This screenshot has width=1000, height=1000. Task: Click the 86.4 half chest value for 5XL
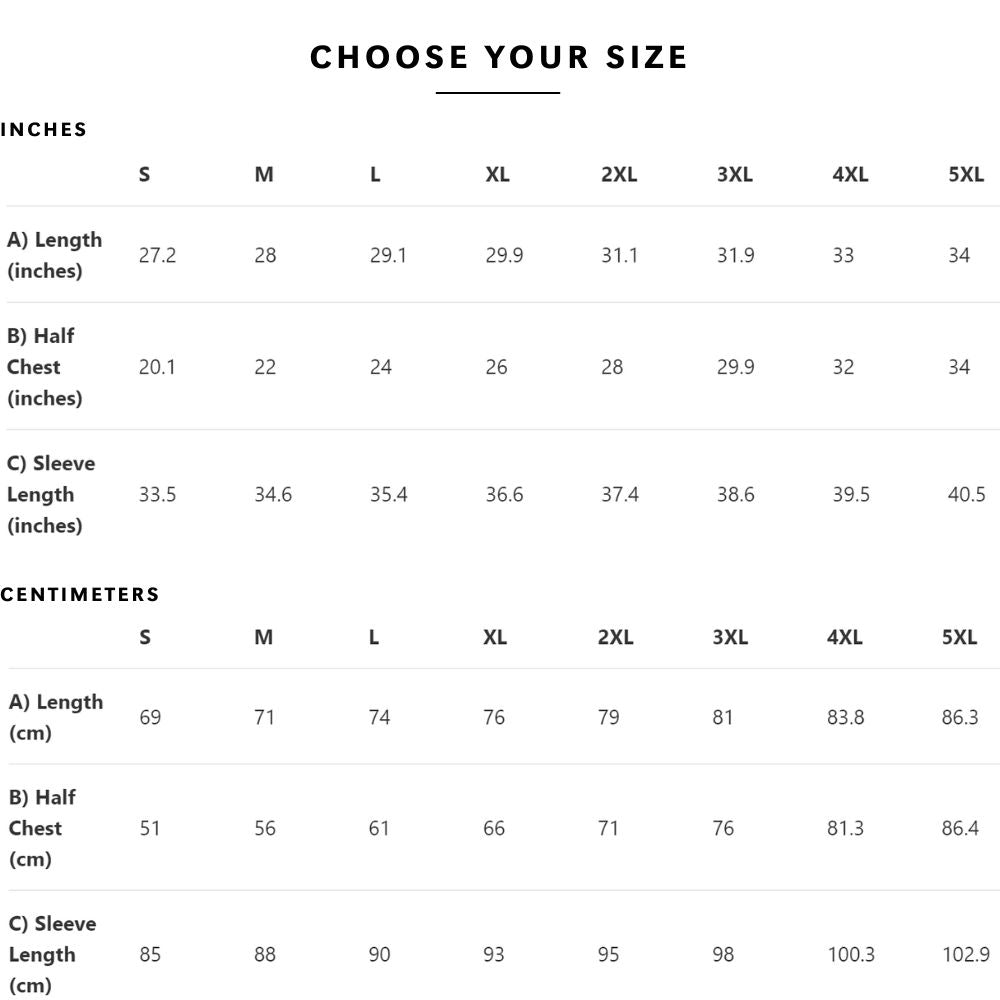click(x=960, y=828)
